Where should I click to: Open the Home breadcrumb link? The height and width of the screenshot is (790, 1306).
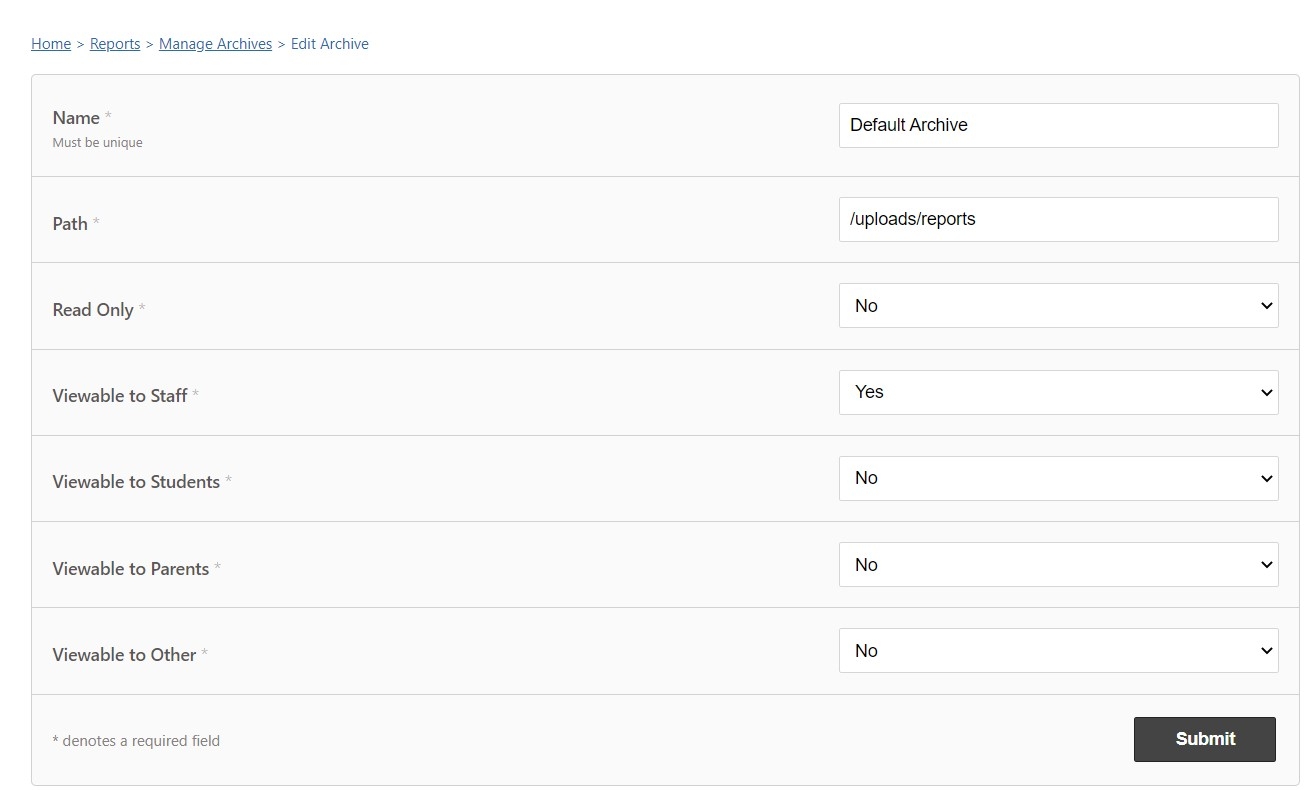pos(51,44)
